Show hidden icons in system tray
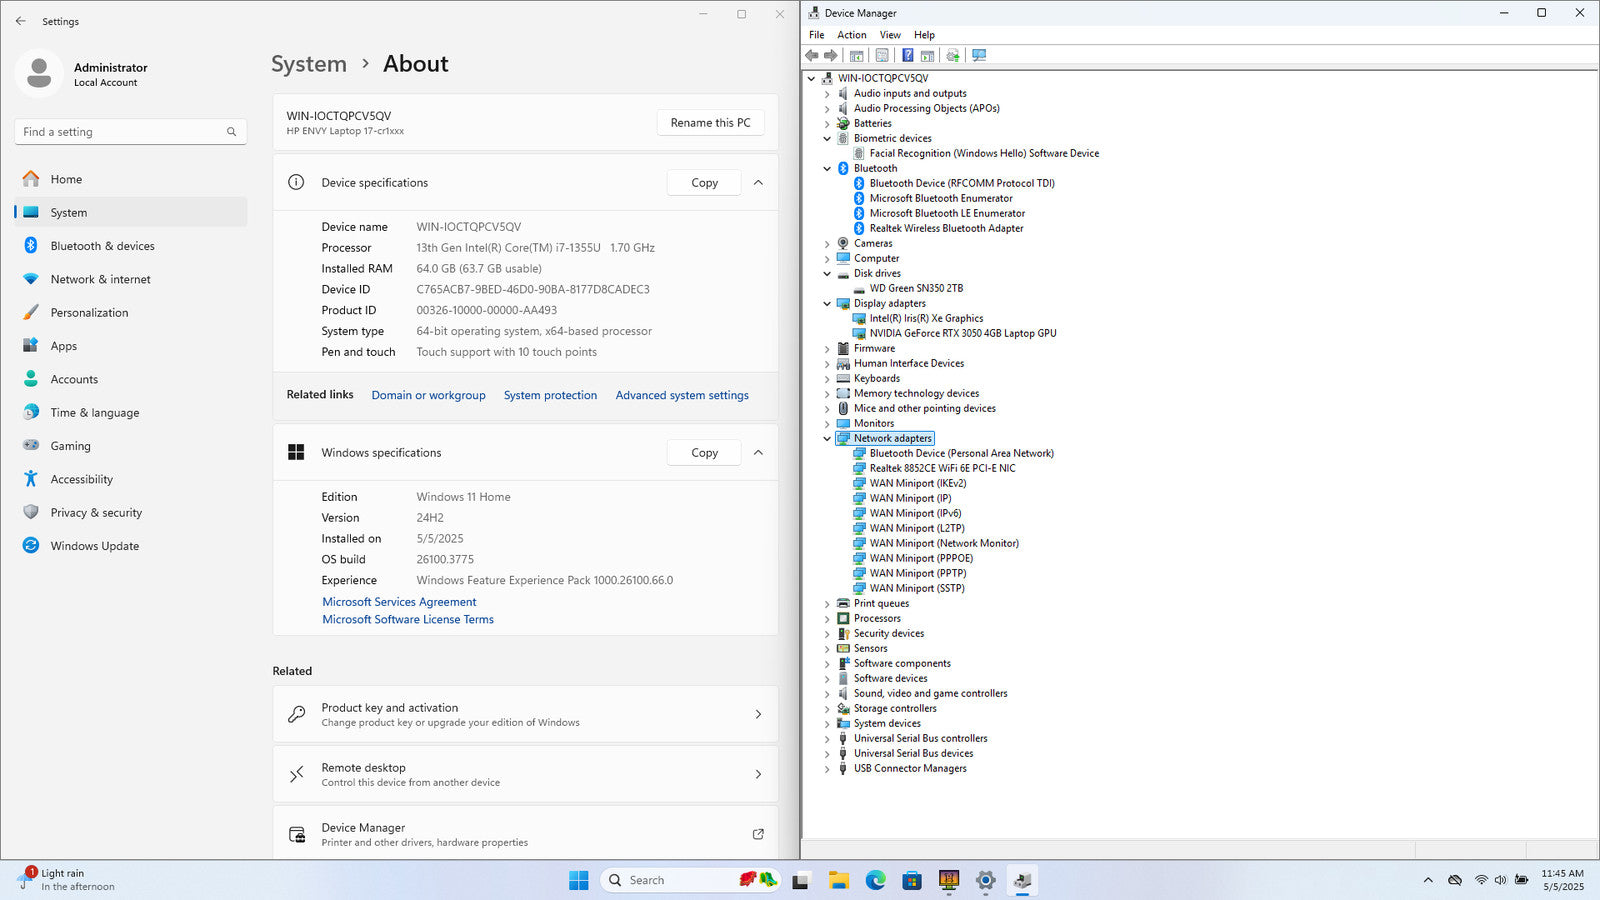Image resolution: width=1600 pixels, height=900 pixels. click(1428, 880)
